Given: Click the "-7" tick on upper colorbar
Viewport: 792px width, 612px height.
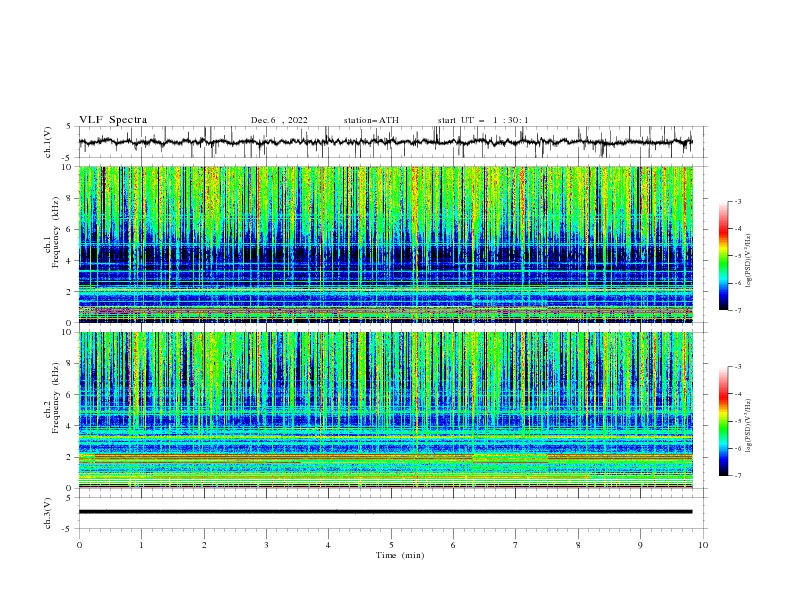Looking at the screenshot, I should click(737, 310).
